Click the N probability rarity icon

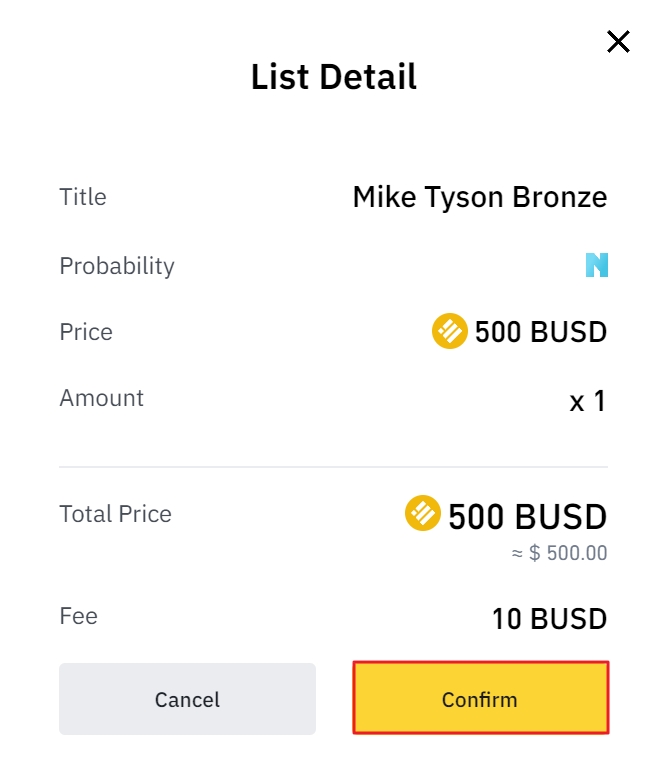(x=597, y=265)
